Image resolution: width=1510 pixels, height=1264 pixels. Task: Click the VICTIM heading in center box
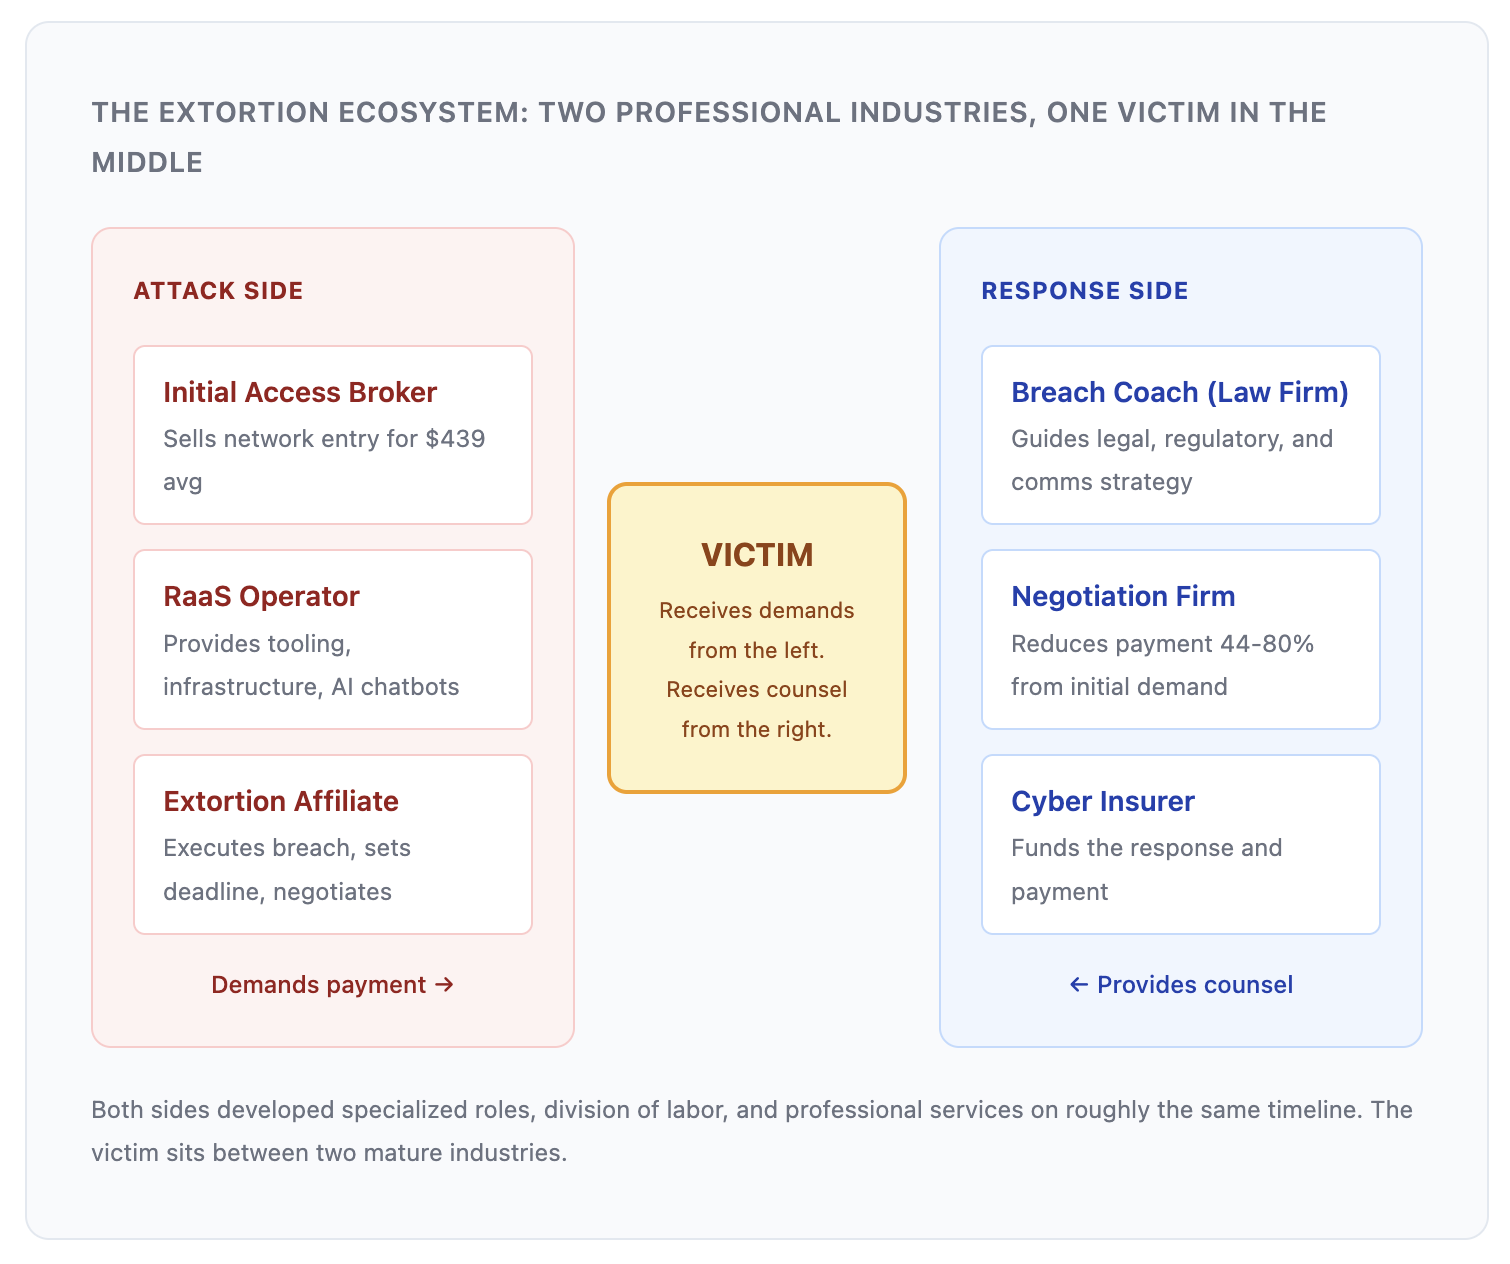tap(757, 555)
